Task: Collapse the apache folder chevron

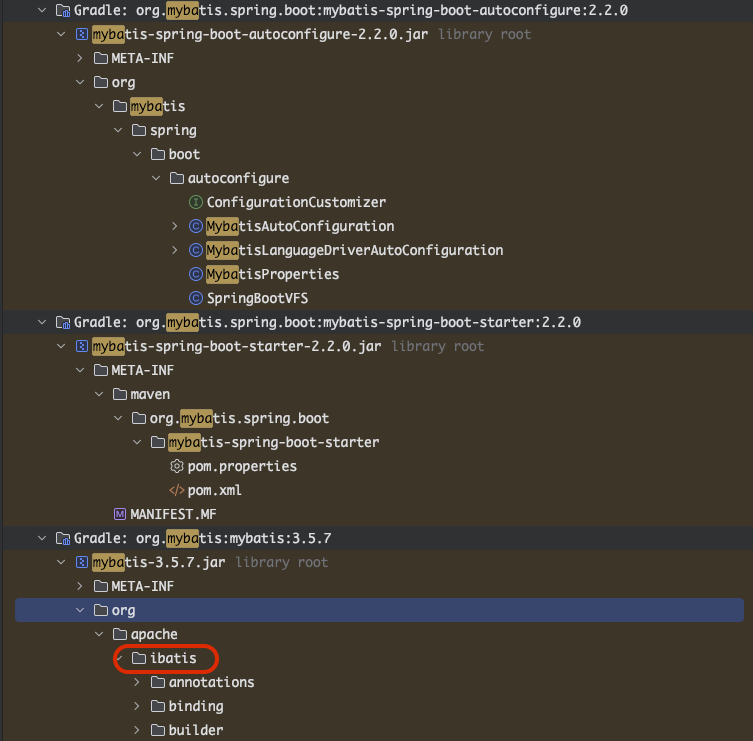Action: [99, 634]
